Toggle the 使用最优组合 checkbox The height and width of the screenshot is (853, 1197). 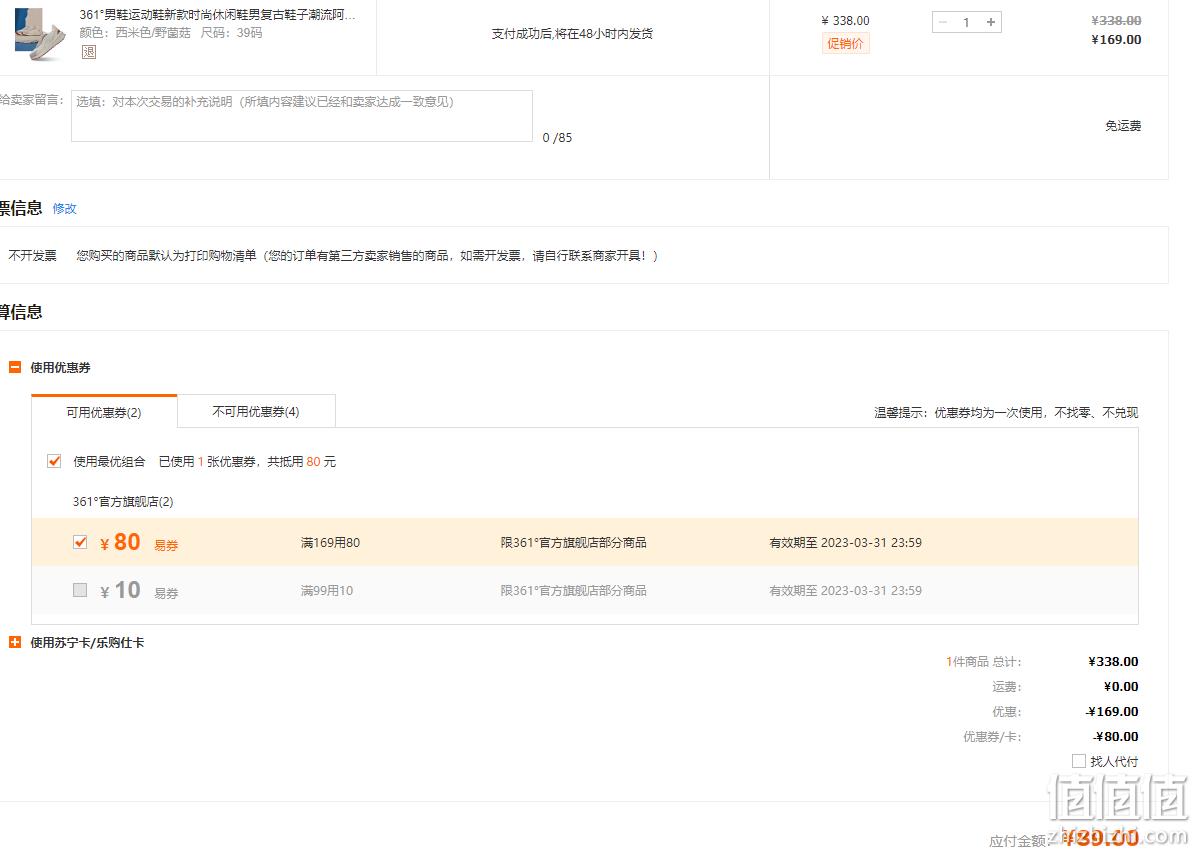pyautogui.click(x=53, y=461)
